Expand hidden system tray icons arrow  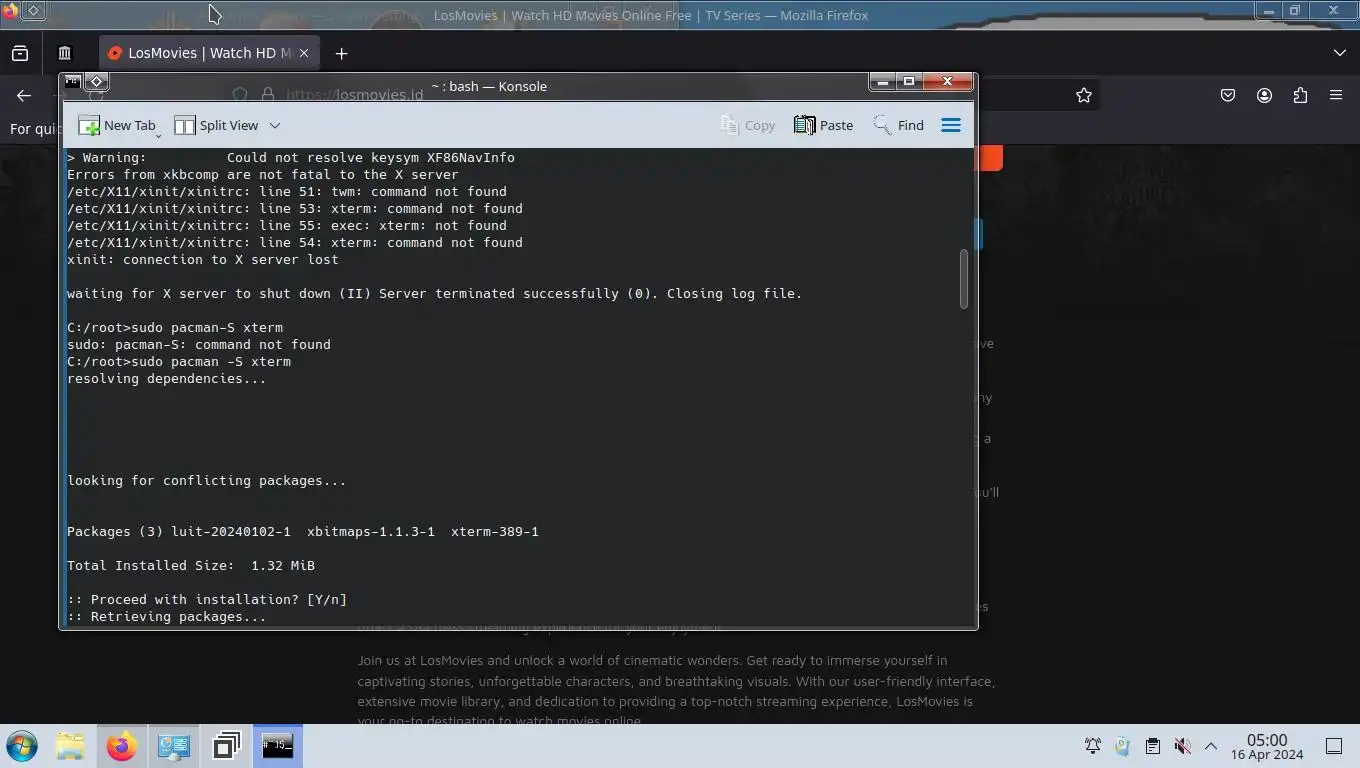click(x=1211, y=746)
